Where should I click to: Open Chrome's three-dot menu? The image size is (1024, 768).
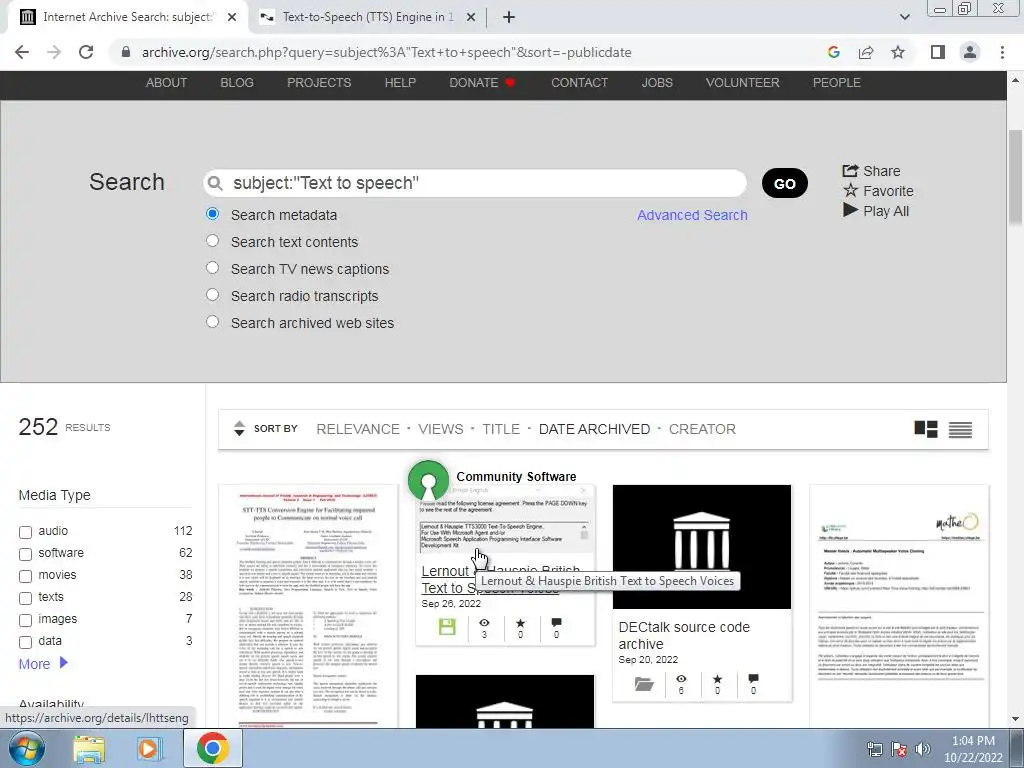point(1002,52)
